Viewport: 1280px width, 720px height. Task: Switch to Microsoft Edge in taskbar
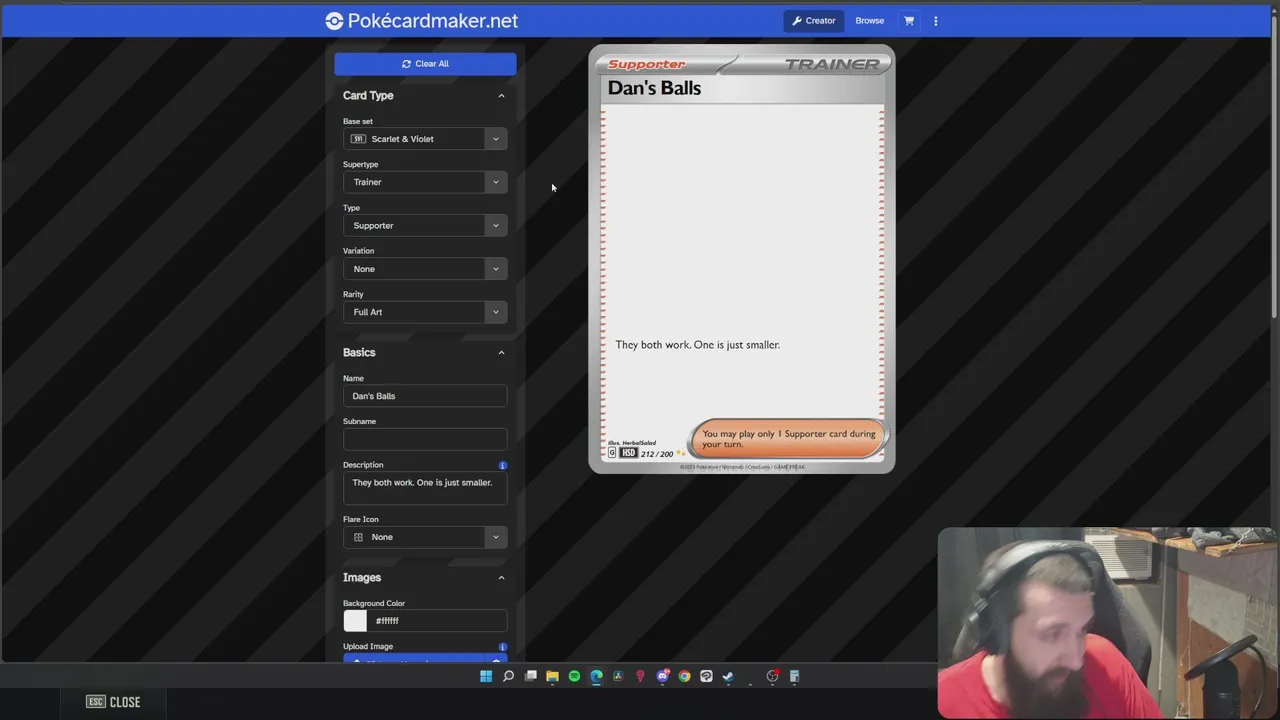pyautogui.click(x=596, y=677)
